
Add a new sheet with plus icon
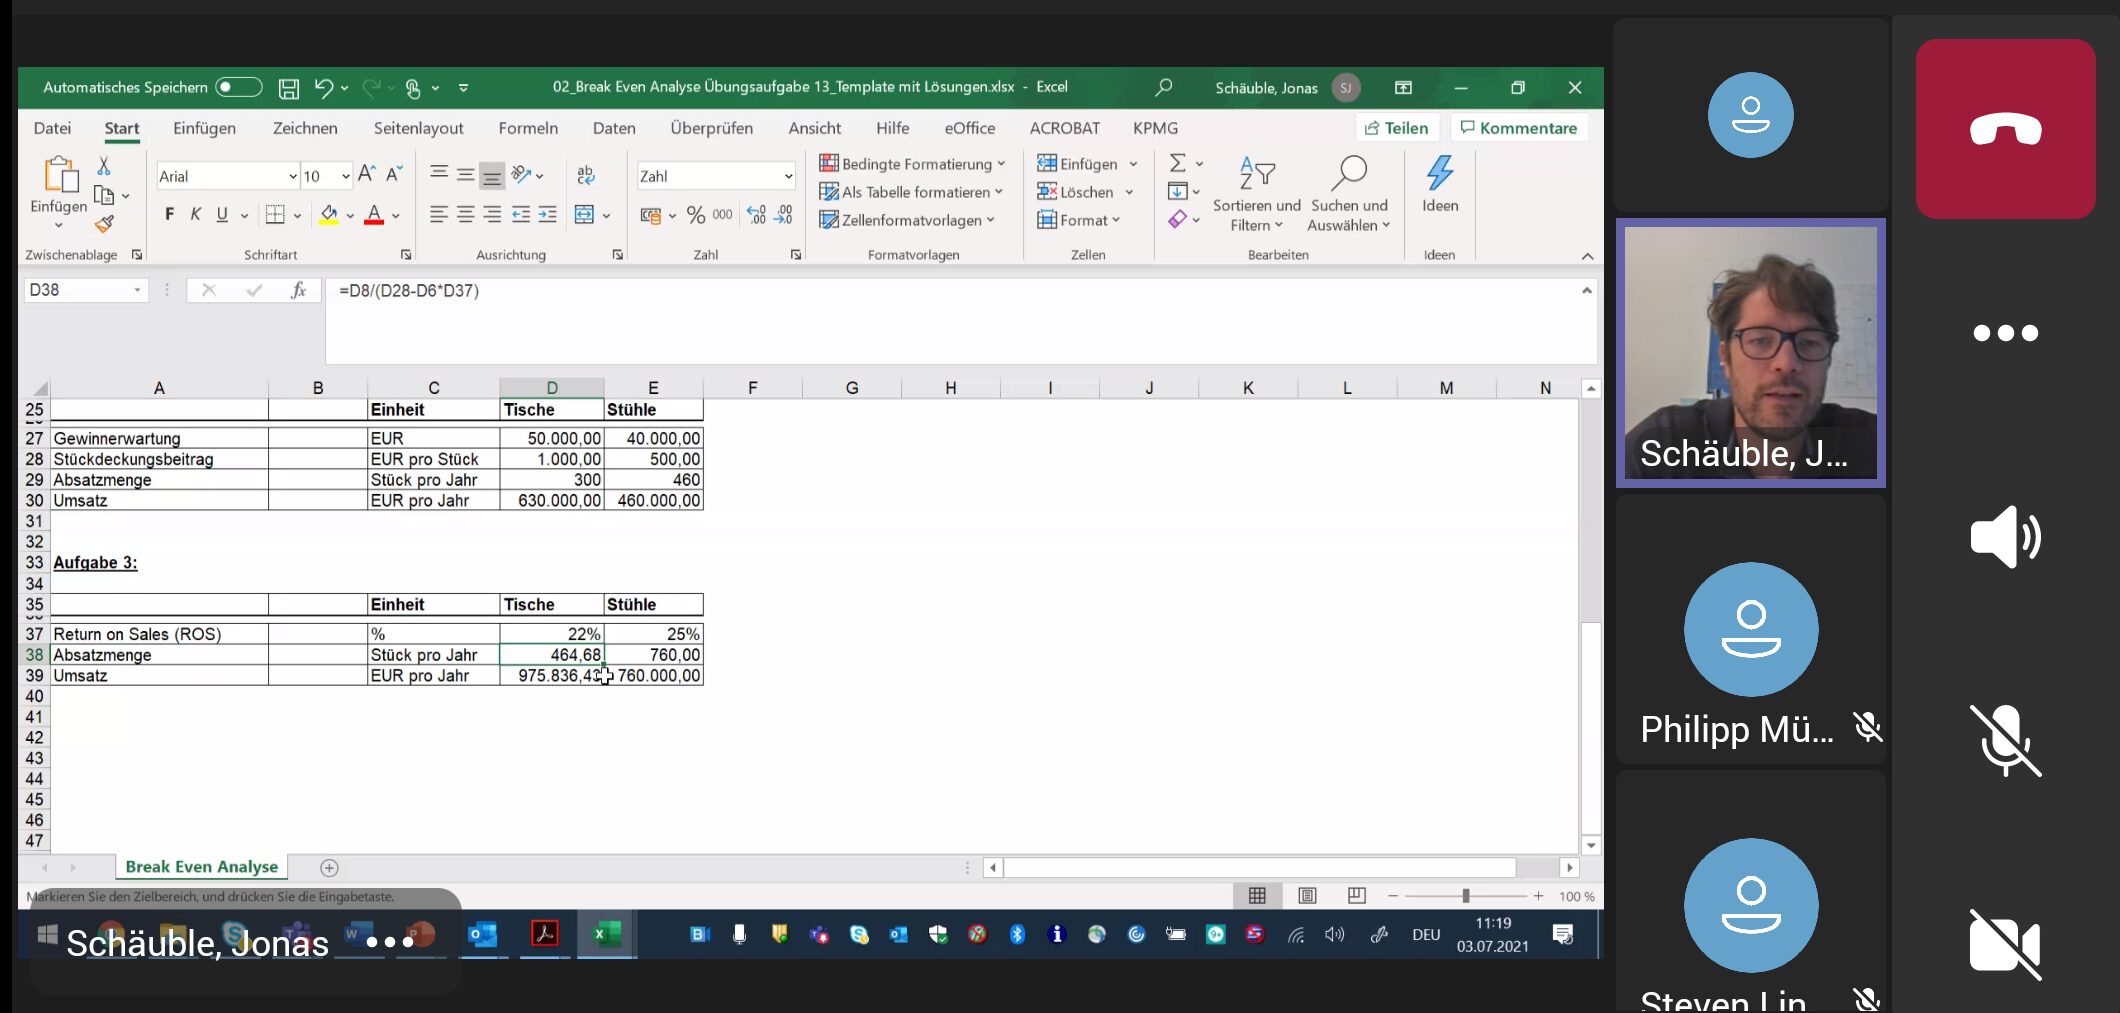[x=329, y=868]
